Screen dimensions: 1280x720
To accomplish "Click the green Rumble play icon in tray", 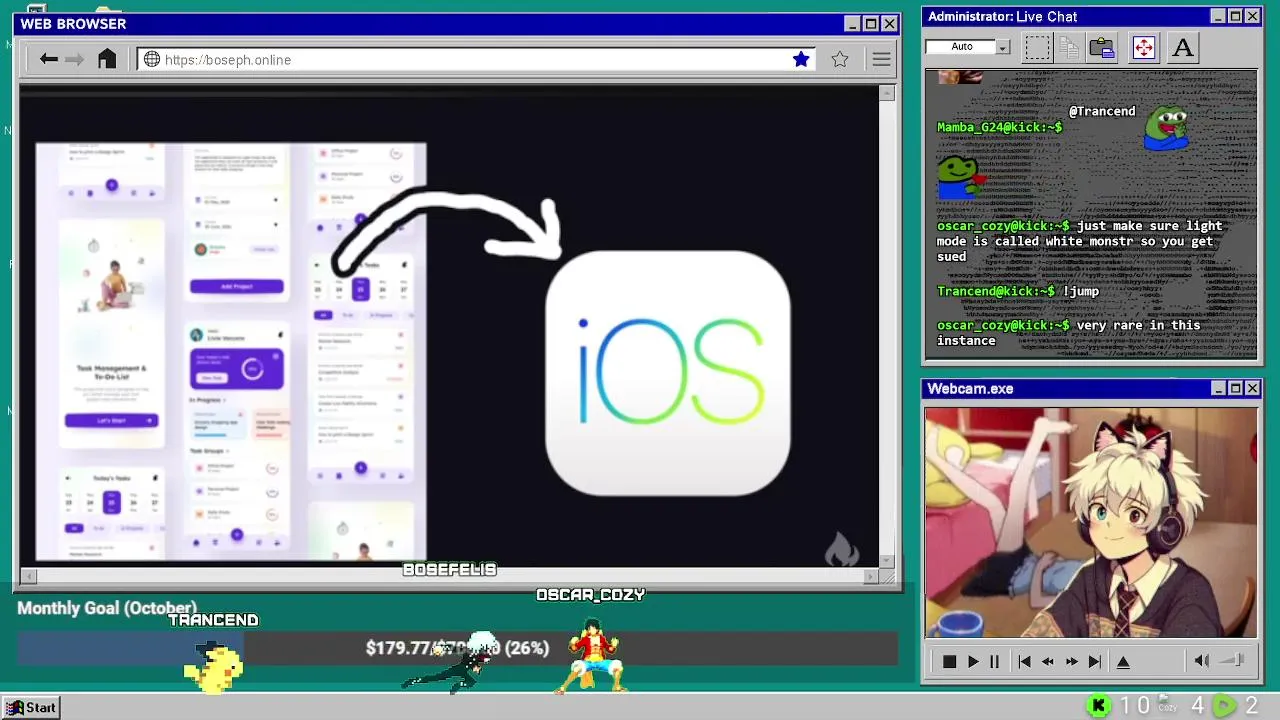I will [1224, 706].
